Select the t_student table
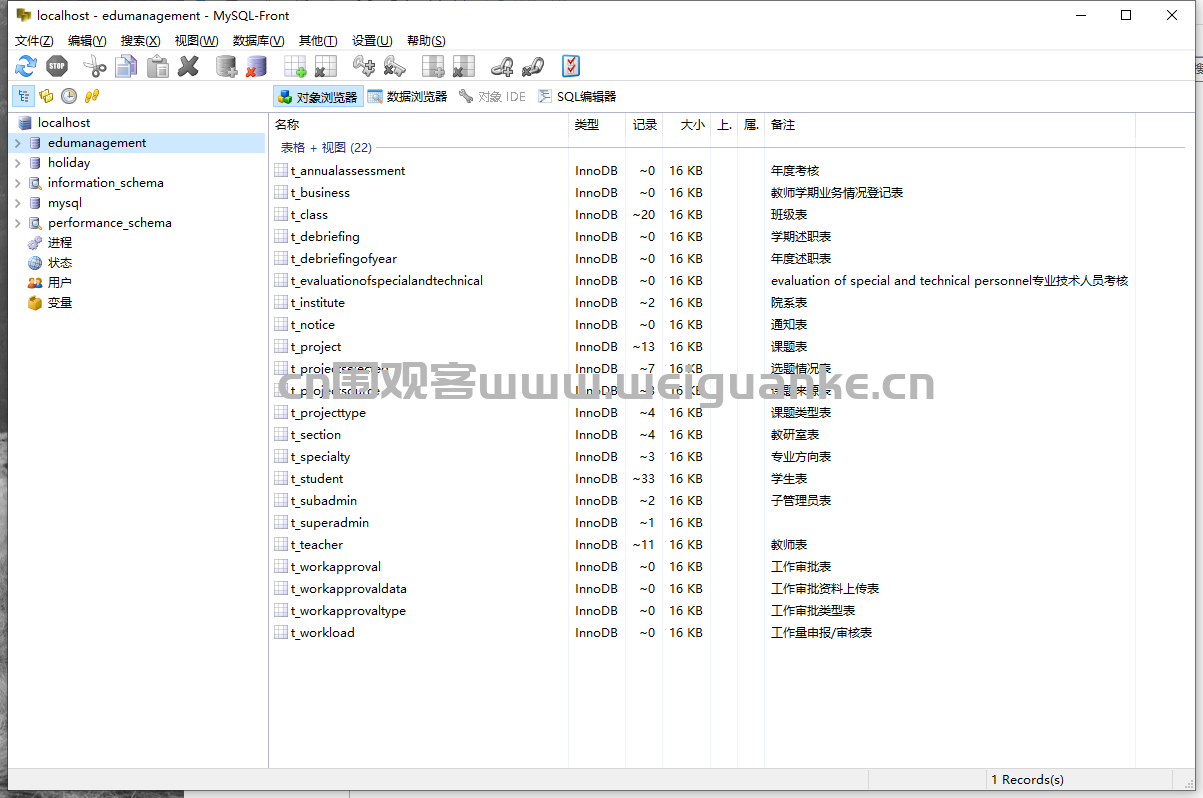This screenshot has width=1203, height=798. (x=317, y=479)
